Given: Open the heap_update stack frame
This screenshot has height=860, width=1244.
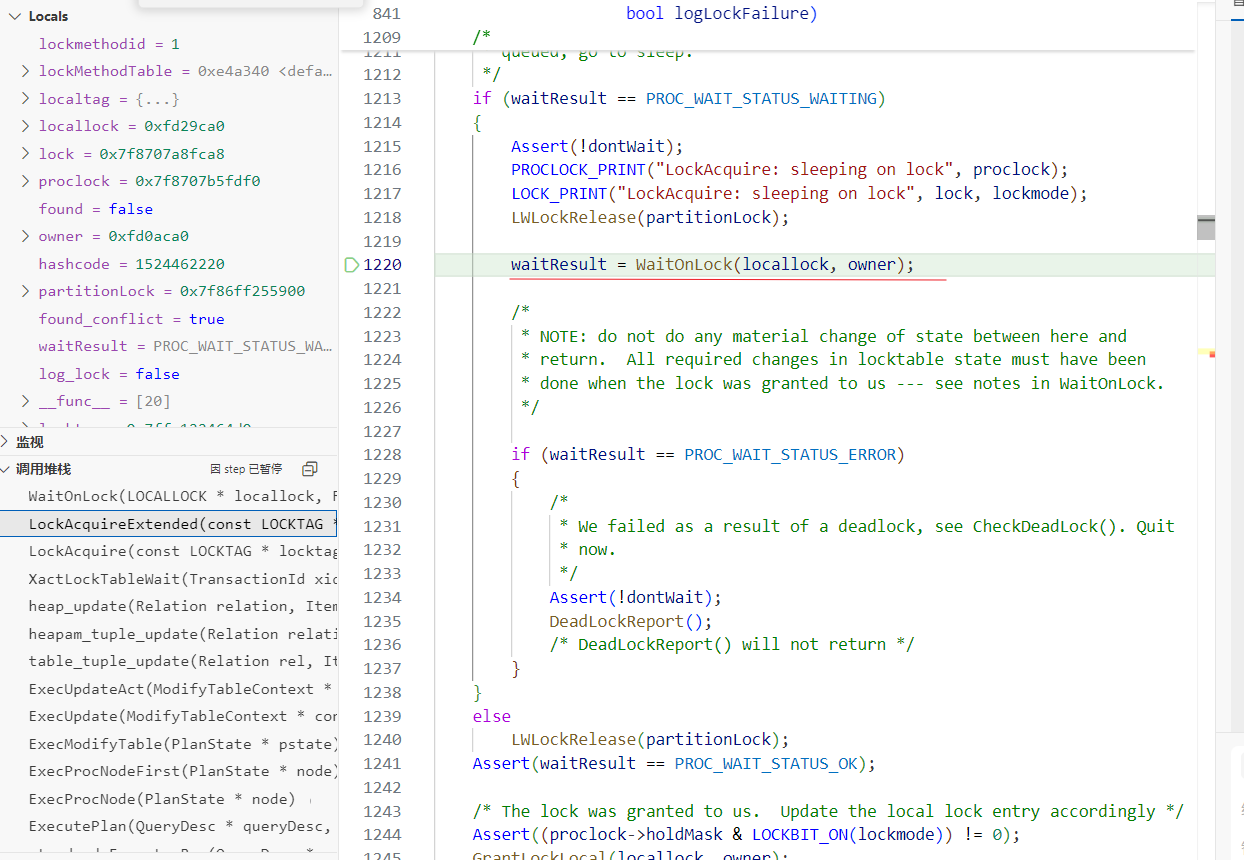Looking at the screenshot, I should 180,607.
